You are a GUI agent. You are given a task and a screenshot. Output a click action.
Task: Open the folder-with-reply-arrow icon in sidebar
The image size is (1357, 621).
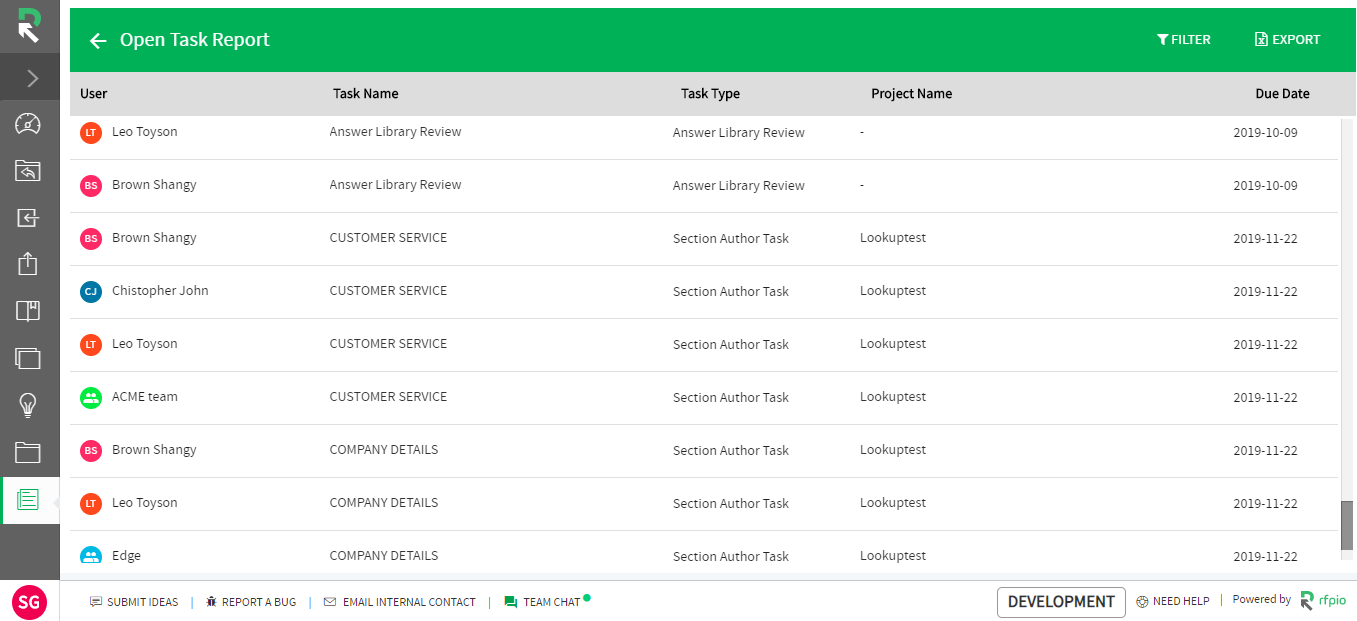[28, 171]
